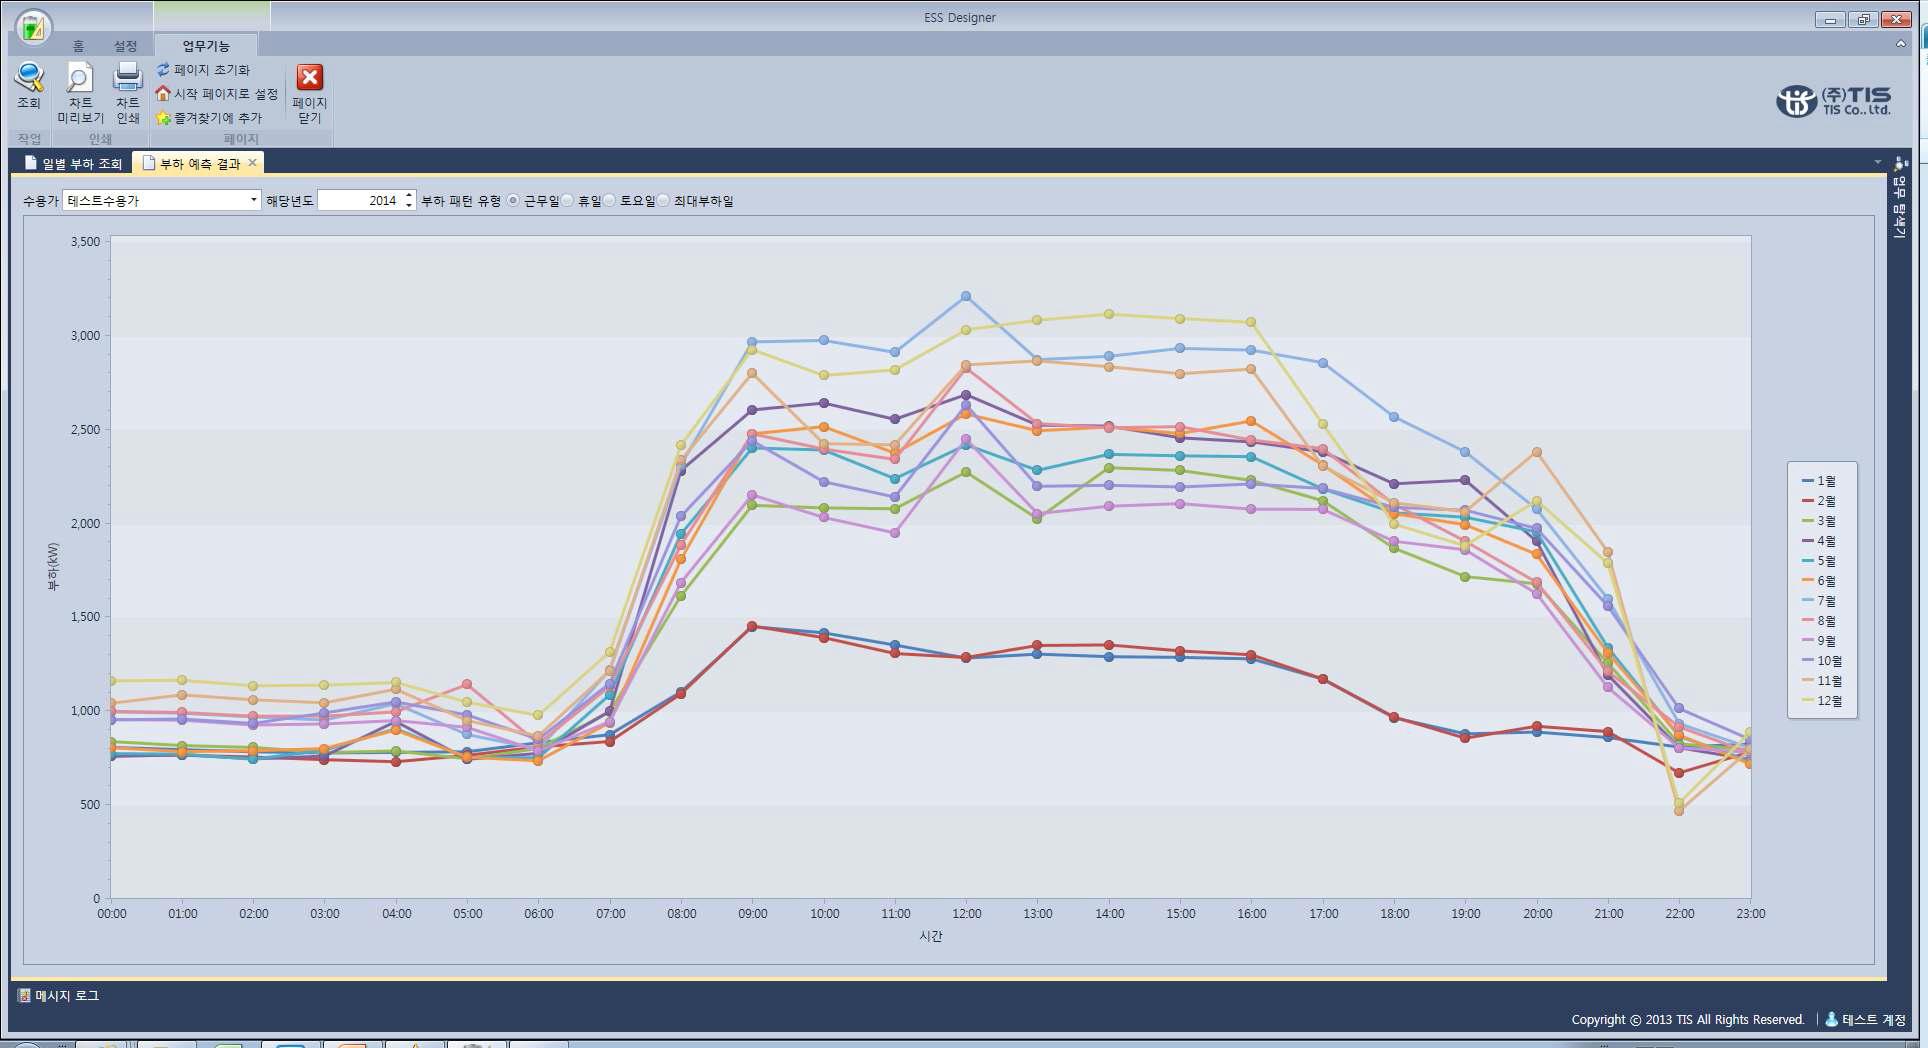
Task: Switch to the 설정 ribbon tab
Action: [x=125, y=46]
